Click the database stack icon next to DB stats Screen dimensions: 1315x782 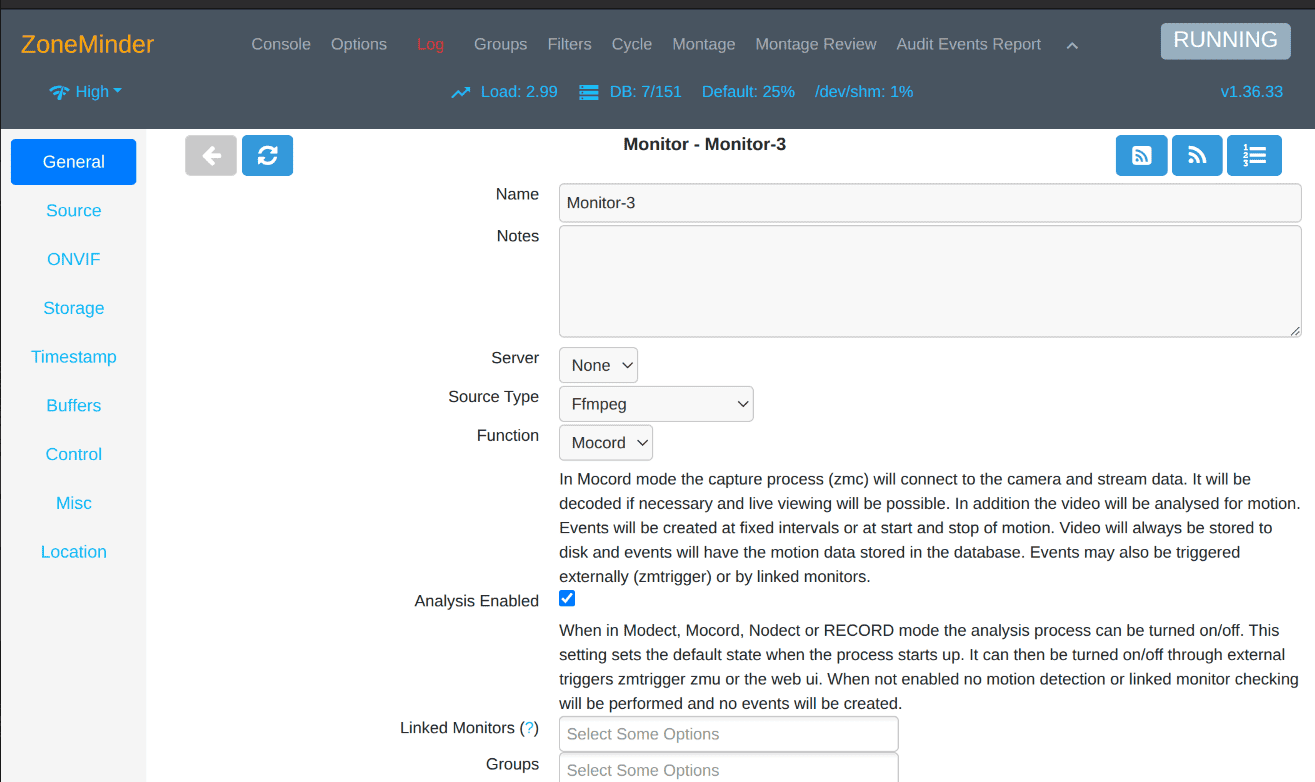click(588, 91)
